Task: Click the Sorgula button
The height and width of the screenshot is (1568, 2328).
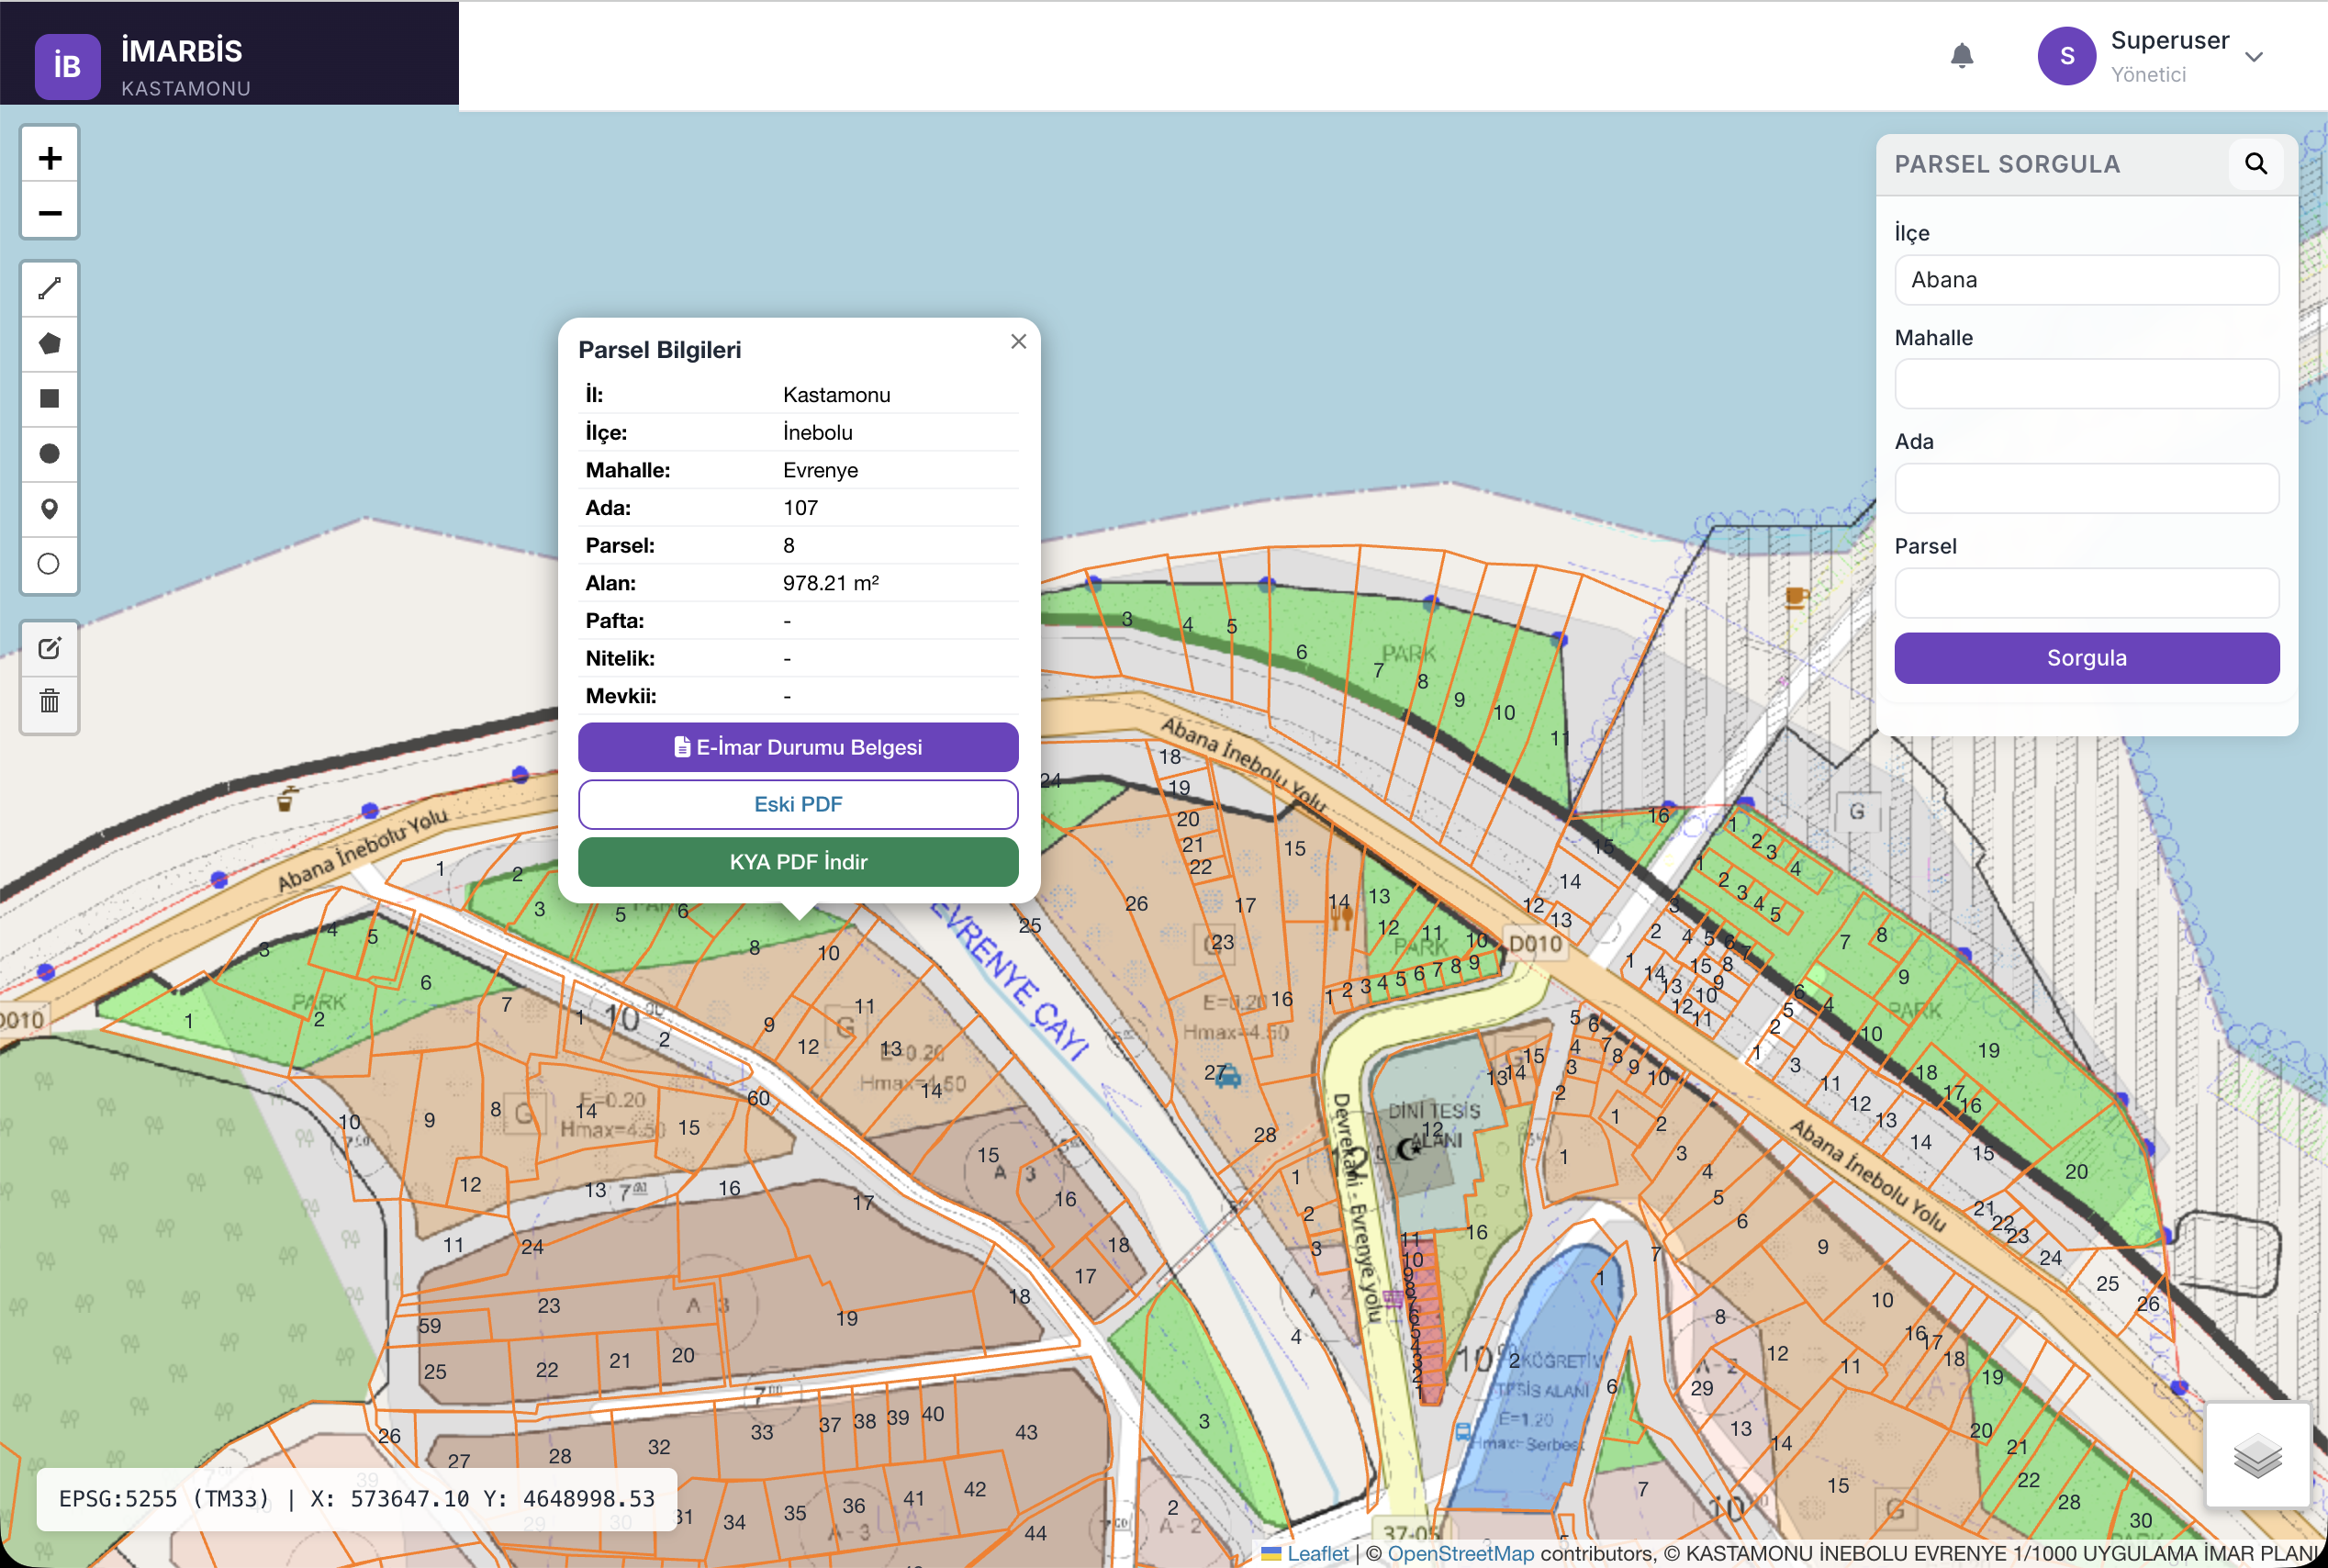Action: (2086, 658)
